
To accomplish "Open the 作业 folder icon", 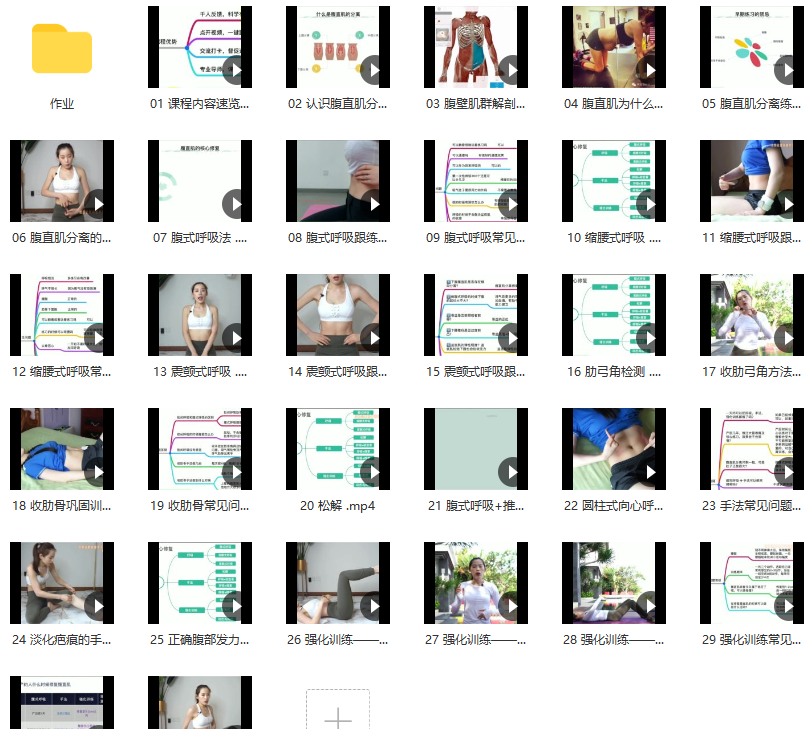I will click(x=62, y=49).
